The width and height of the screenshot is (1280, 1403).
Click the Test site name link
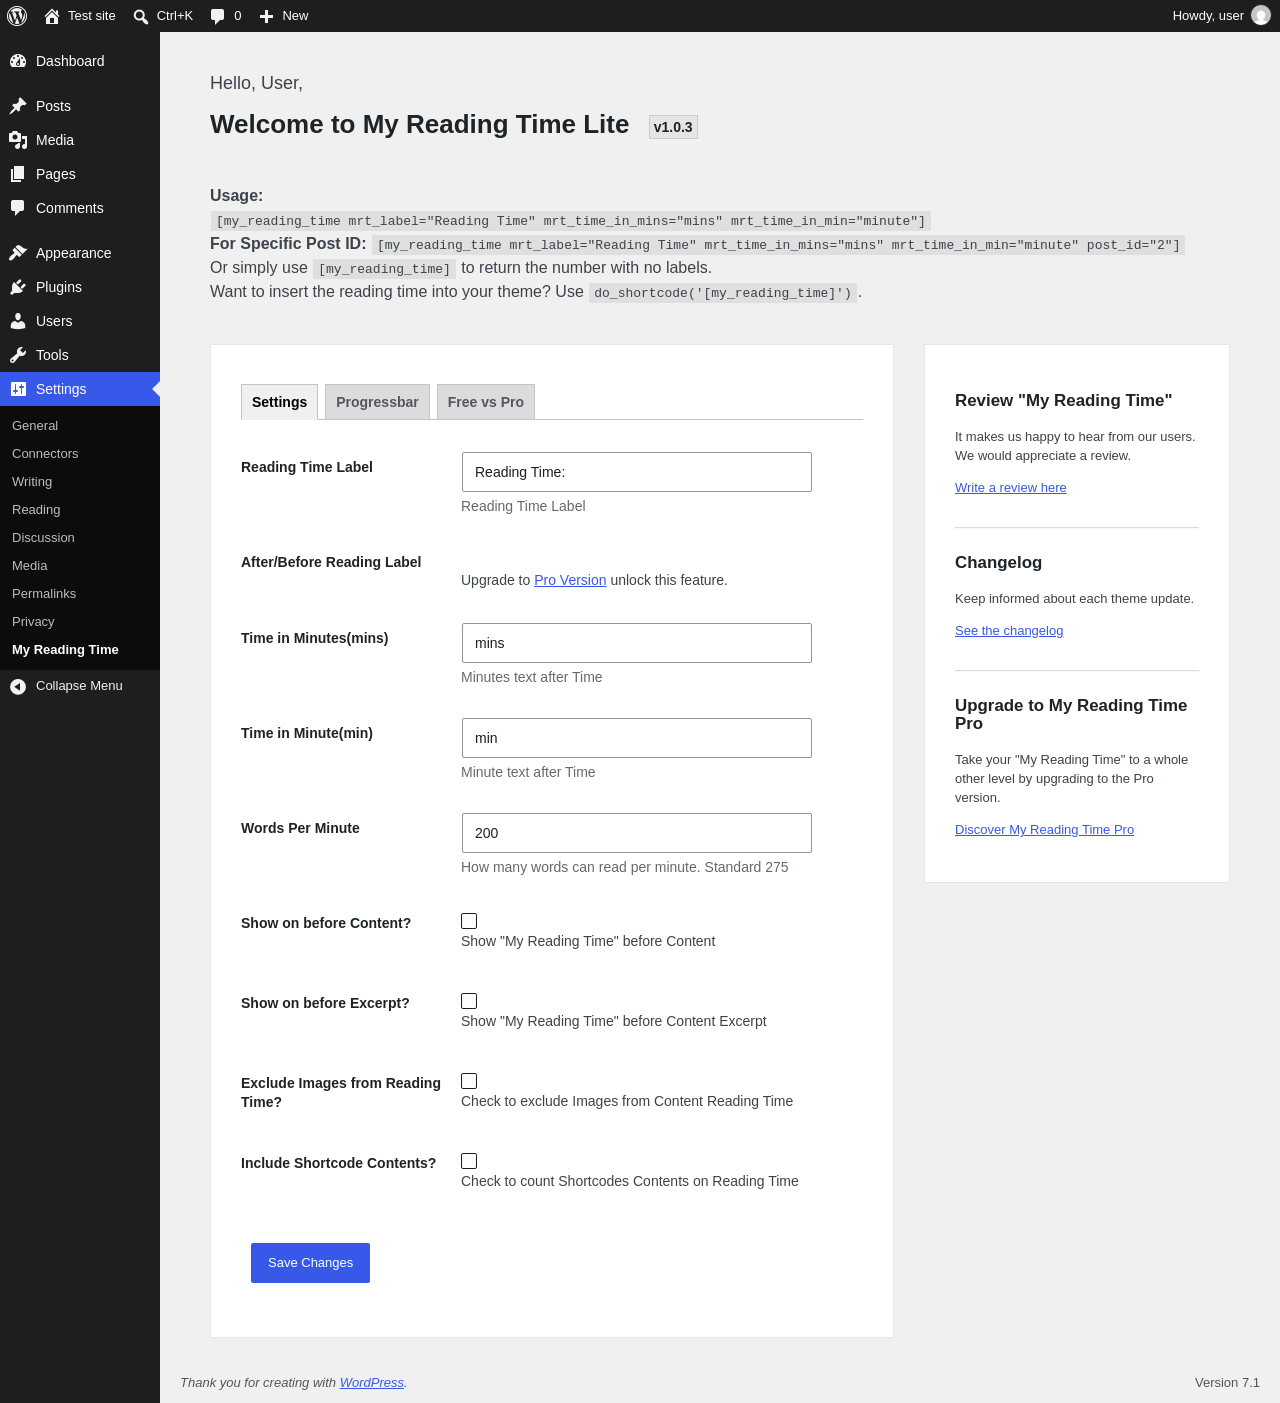click(92, 16)
